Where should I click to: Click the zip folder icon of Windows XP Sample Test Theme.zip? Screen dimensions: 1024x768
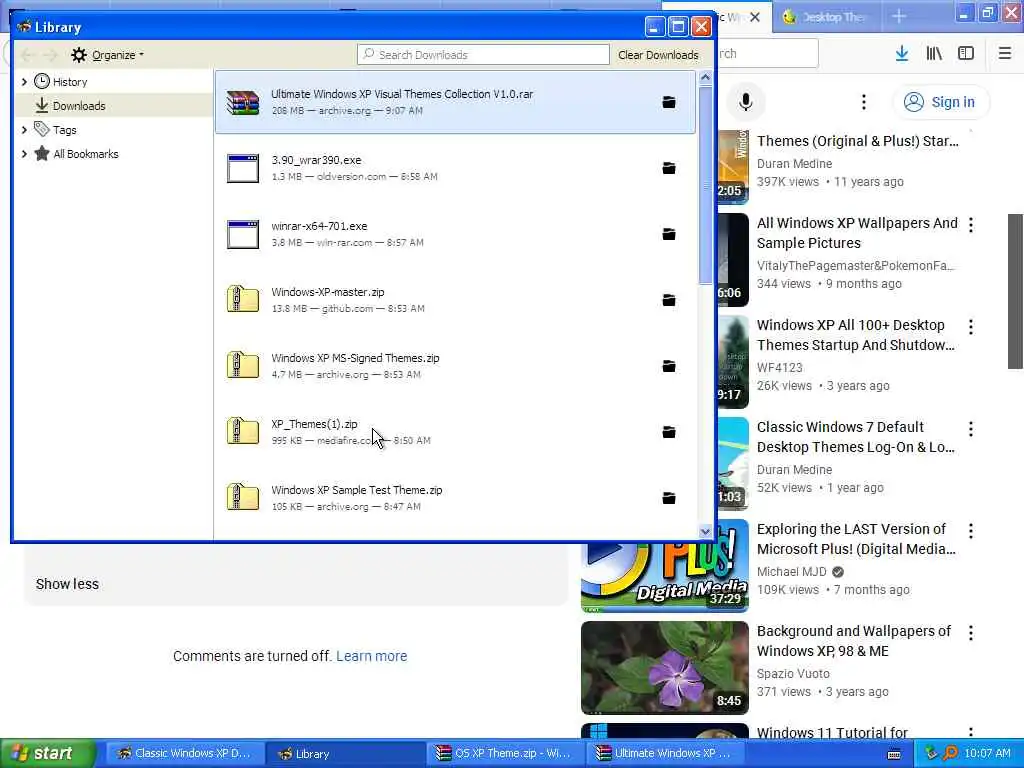(x=243, y=497)
